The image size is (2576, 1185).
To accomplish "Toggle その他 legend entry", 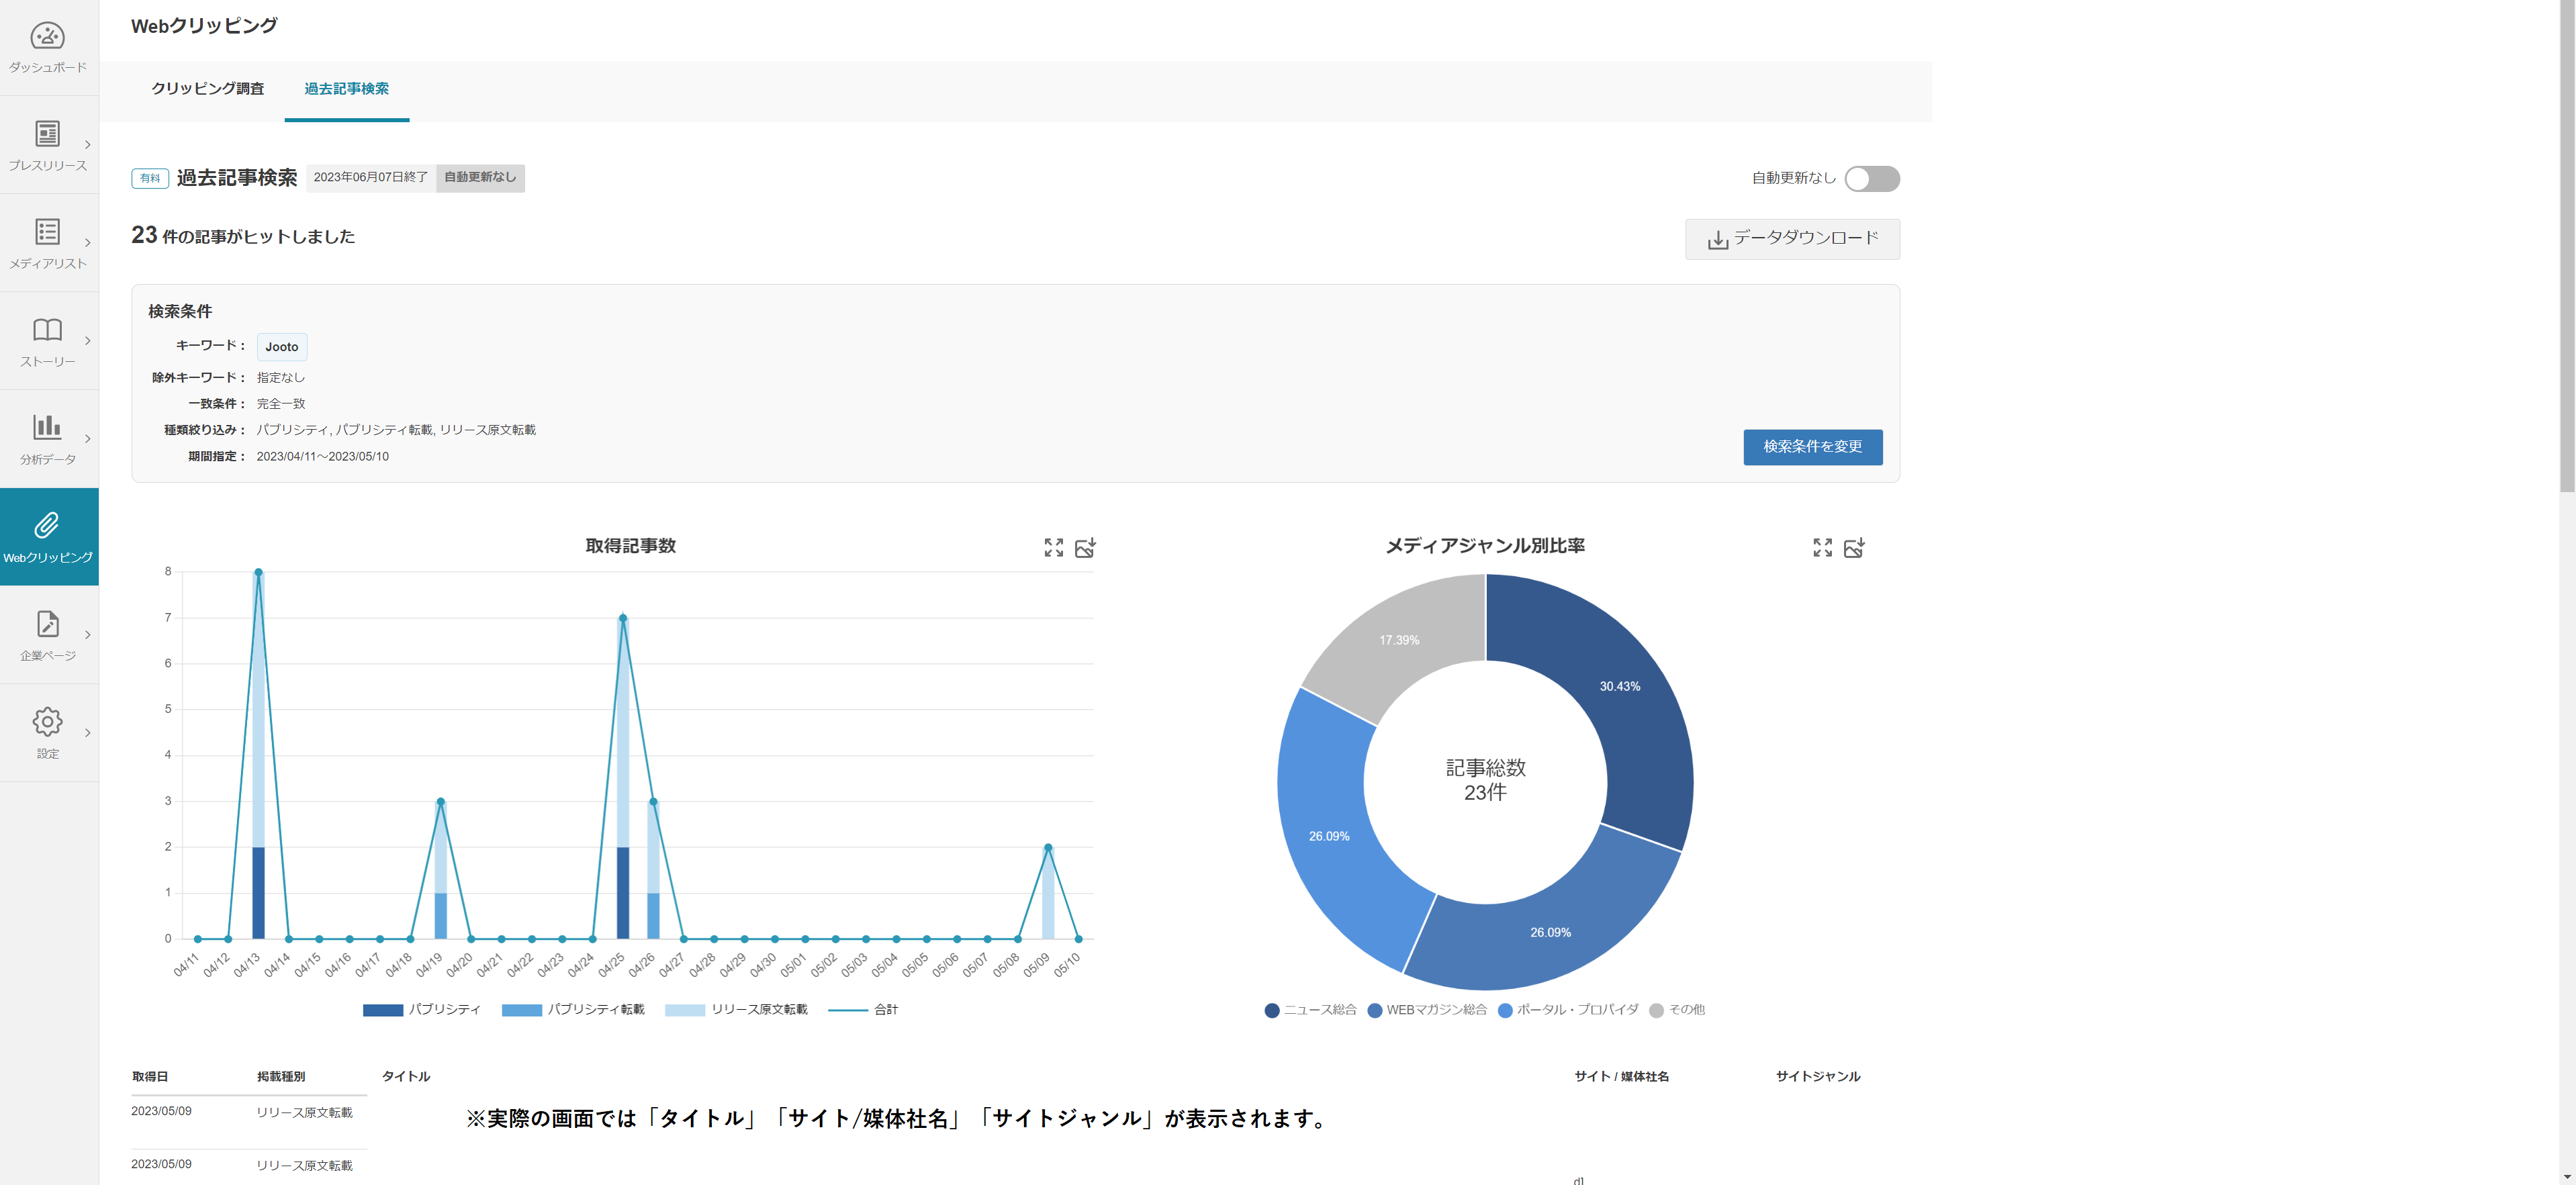I will [x=1677, y=1010].
